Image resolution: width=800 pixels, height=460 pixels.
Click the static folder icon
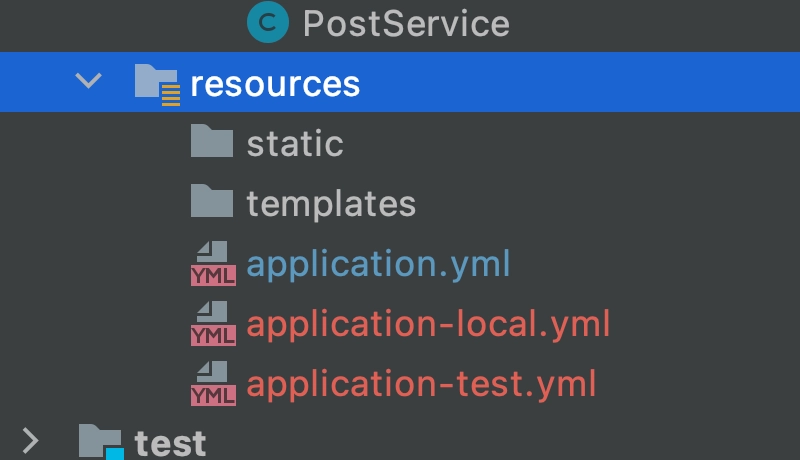pos(212,143)
